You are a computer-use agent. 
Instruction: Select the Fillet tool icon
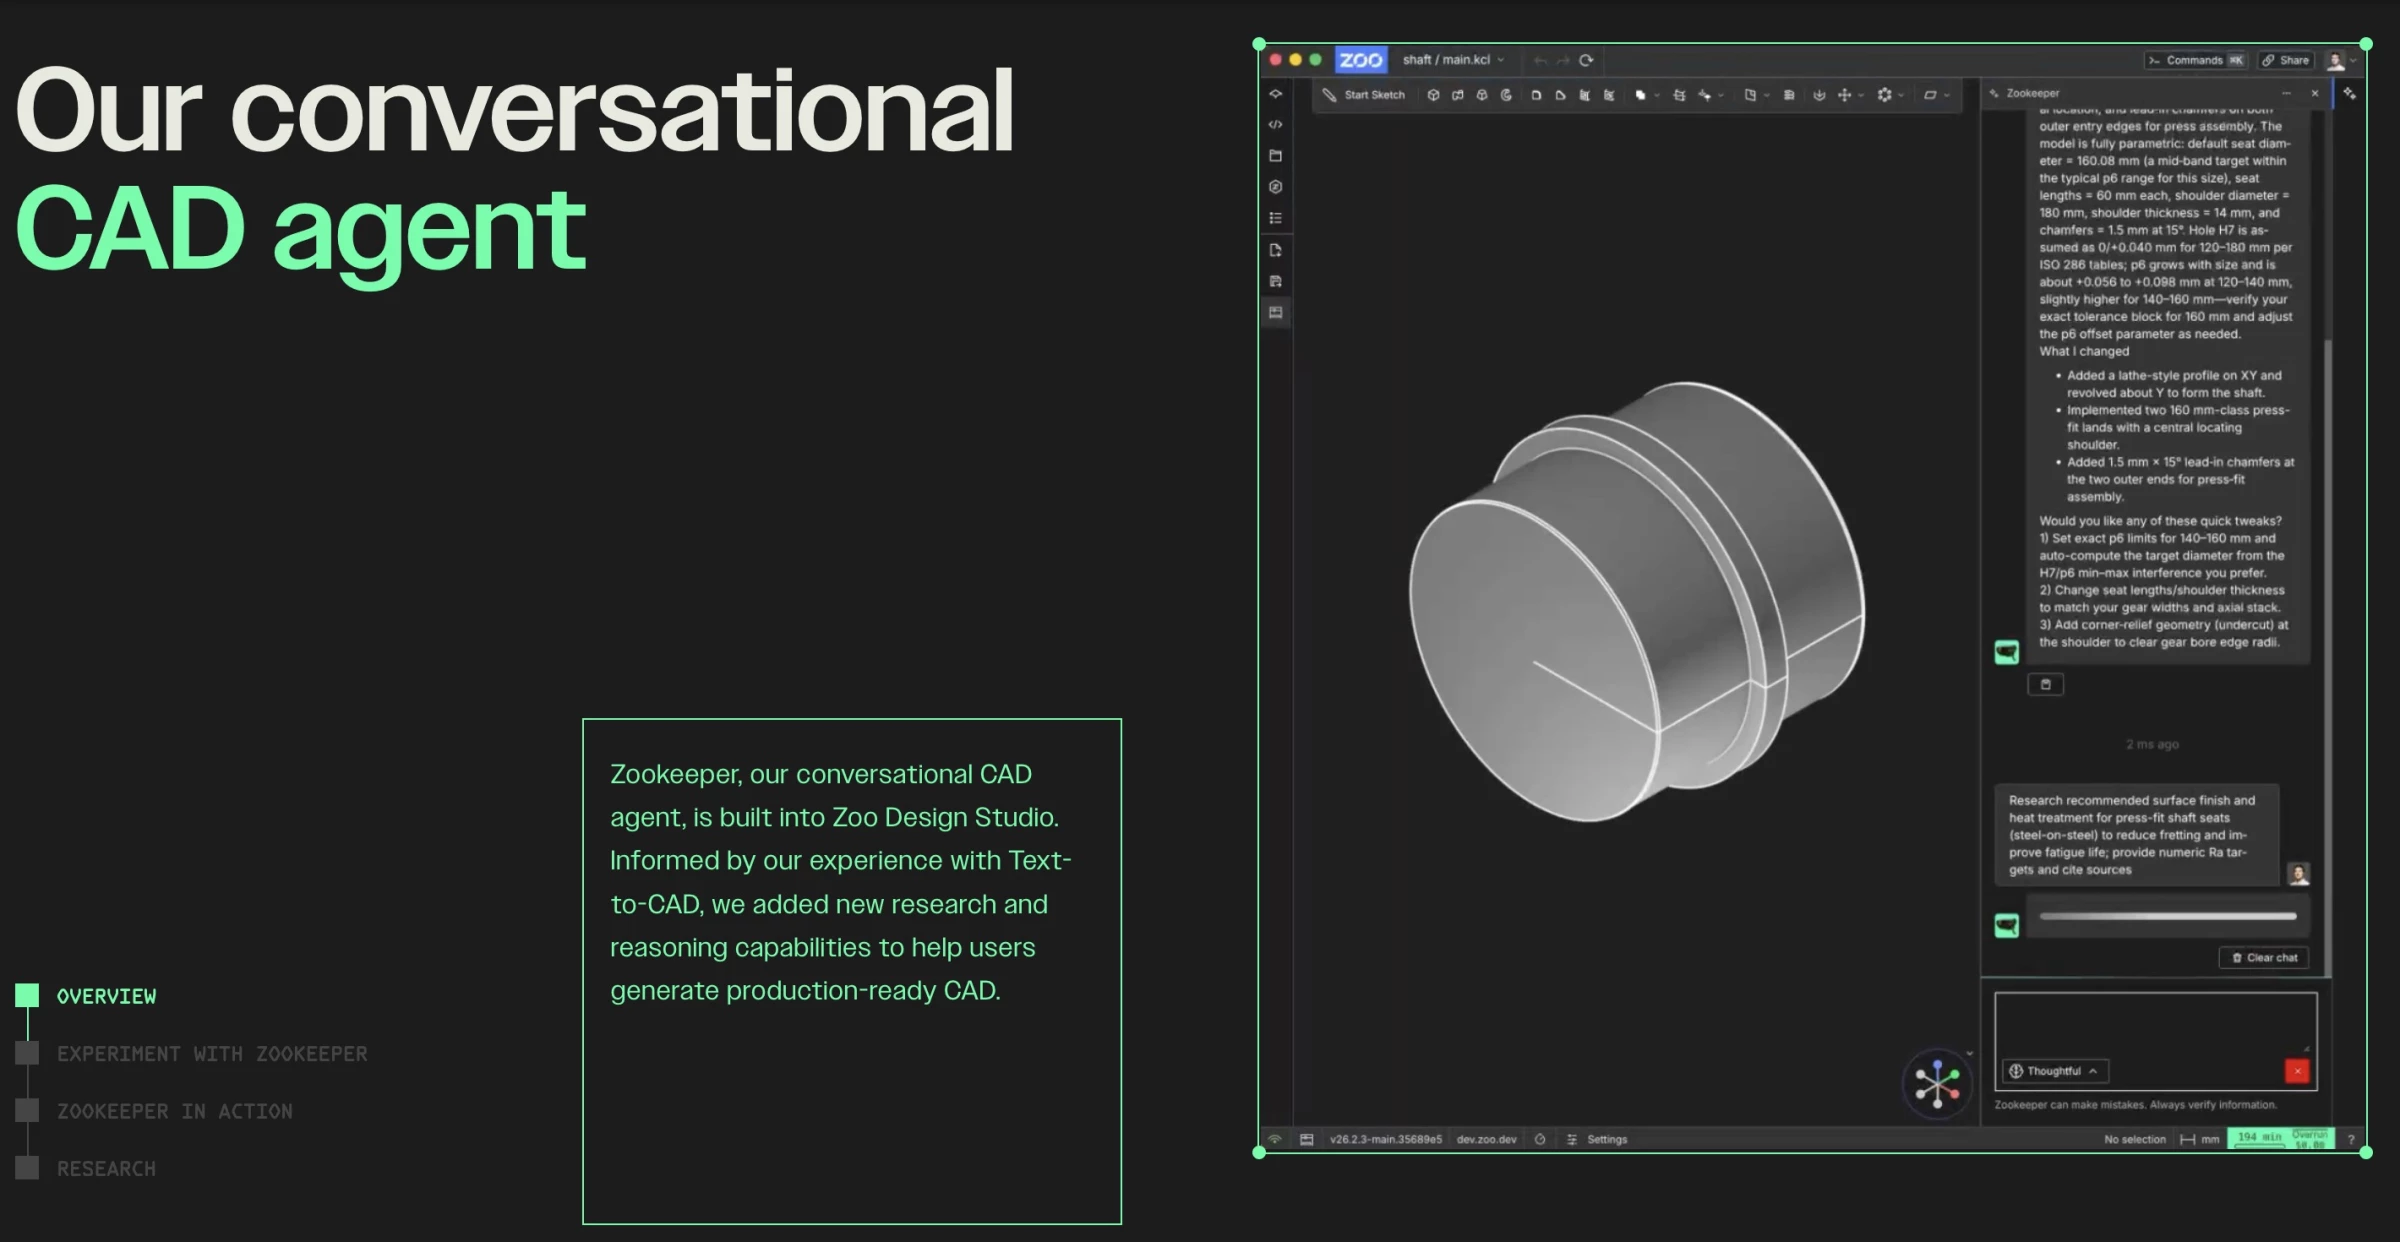click(1536, 95)
